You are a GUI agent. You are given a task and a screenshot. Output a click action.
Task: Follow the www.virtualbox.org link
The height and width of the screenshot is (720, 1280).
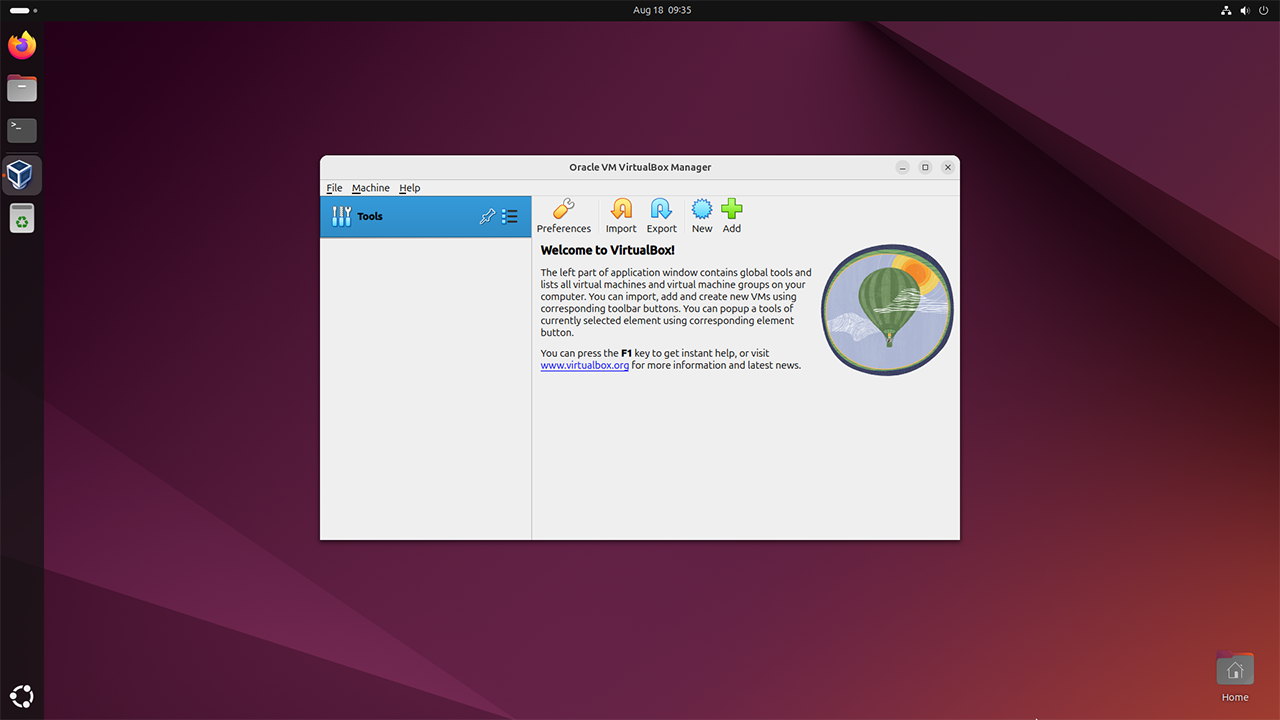click(x=585, y=366)
